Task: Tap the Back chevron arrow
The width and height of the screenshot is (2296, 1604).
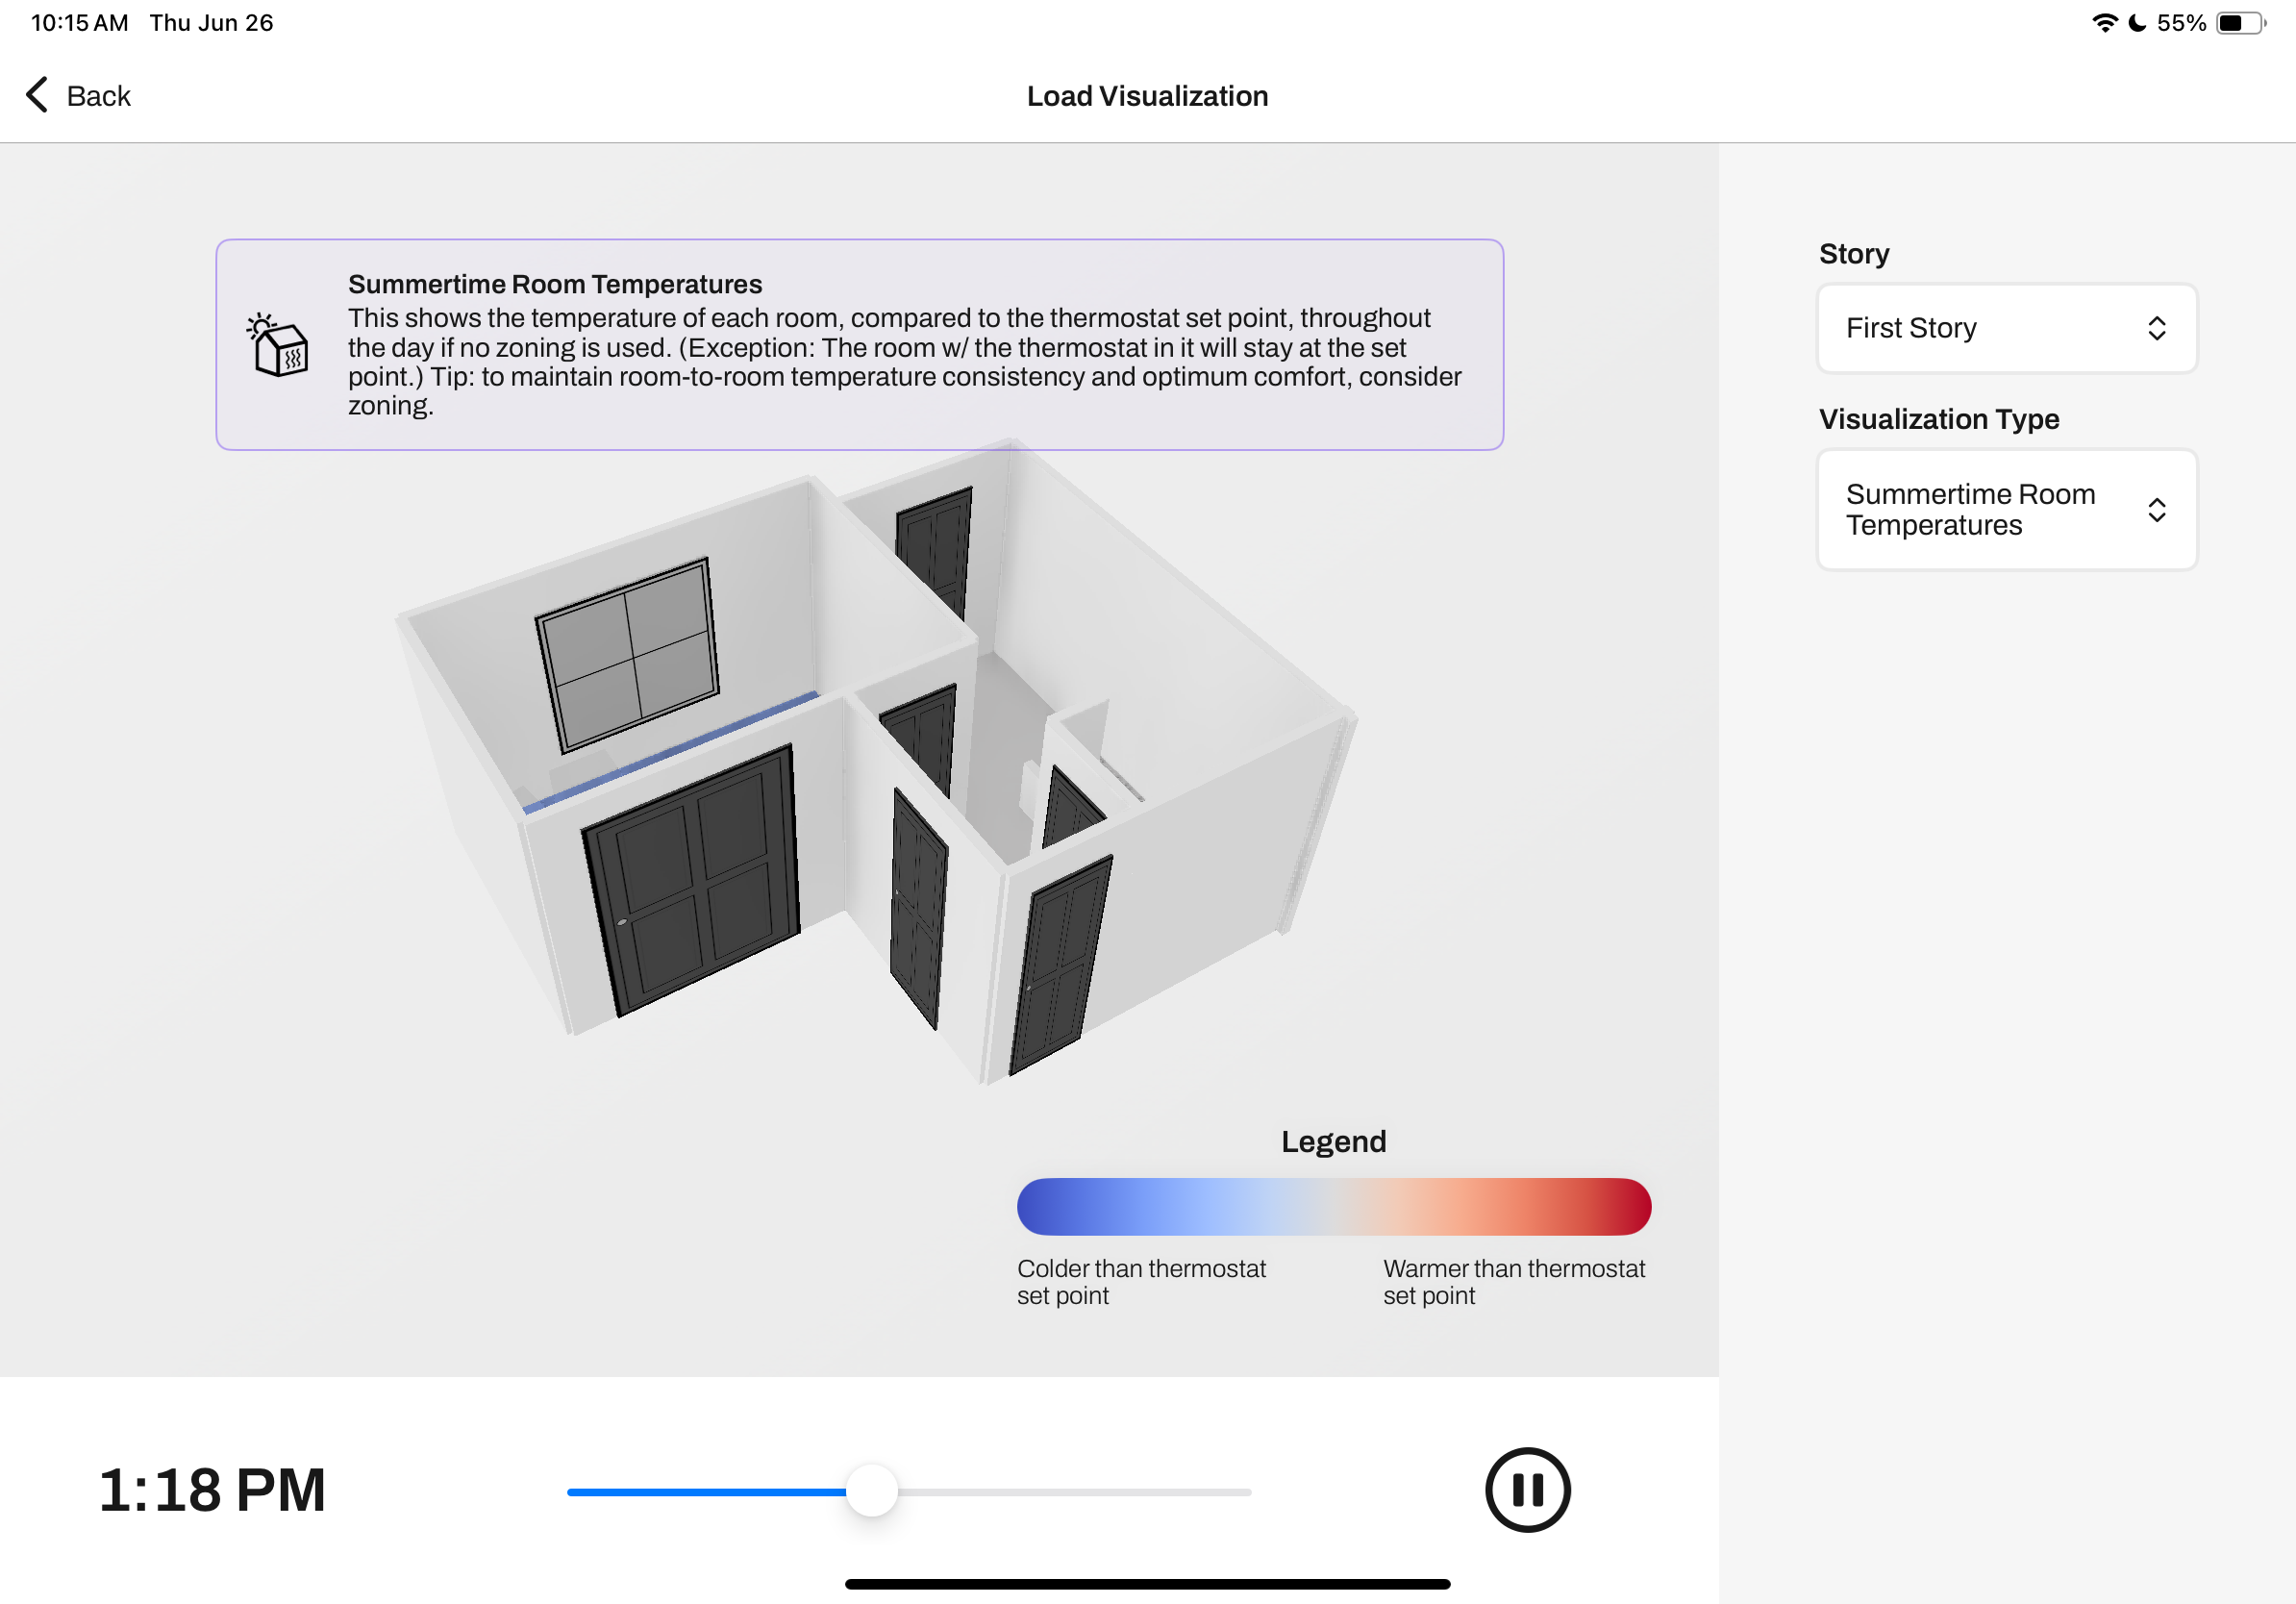Action: [37, 95]
